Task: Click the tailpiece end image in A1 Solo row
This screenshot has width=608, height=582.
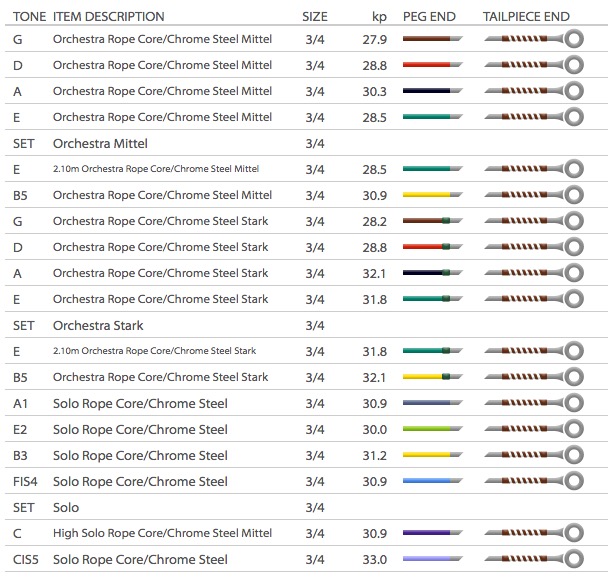Action: click(x=534, y=403)
